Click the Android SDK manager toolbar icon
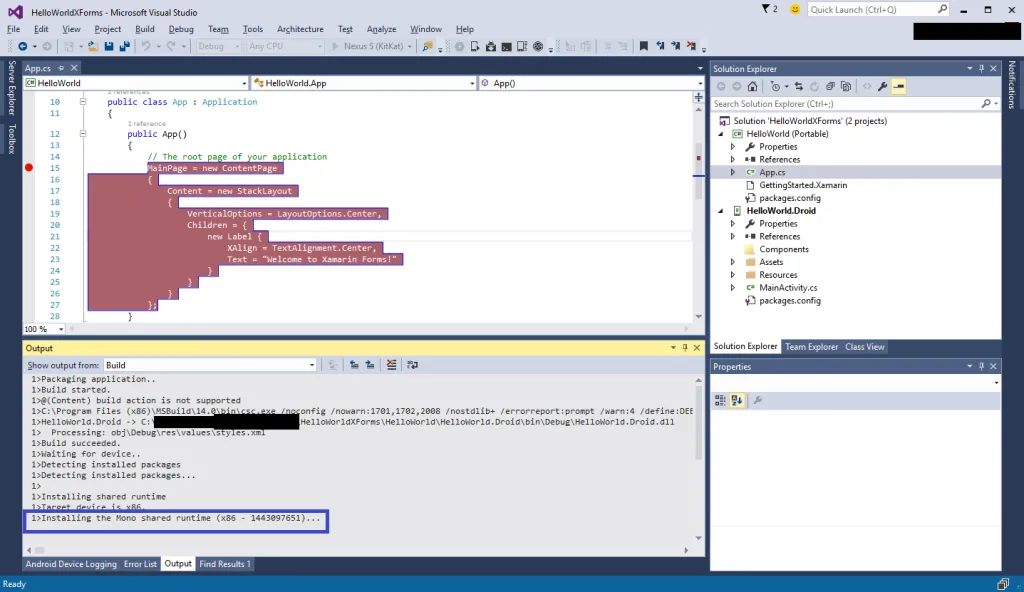This screenshot has height=592, width=1024. coord(490,46)
